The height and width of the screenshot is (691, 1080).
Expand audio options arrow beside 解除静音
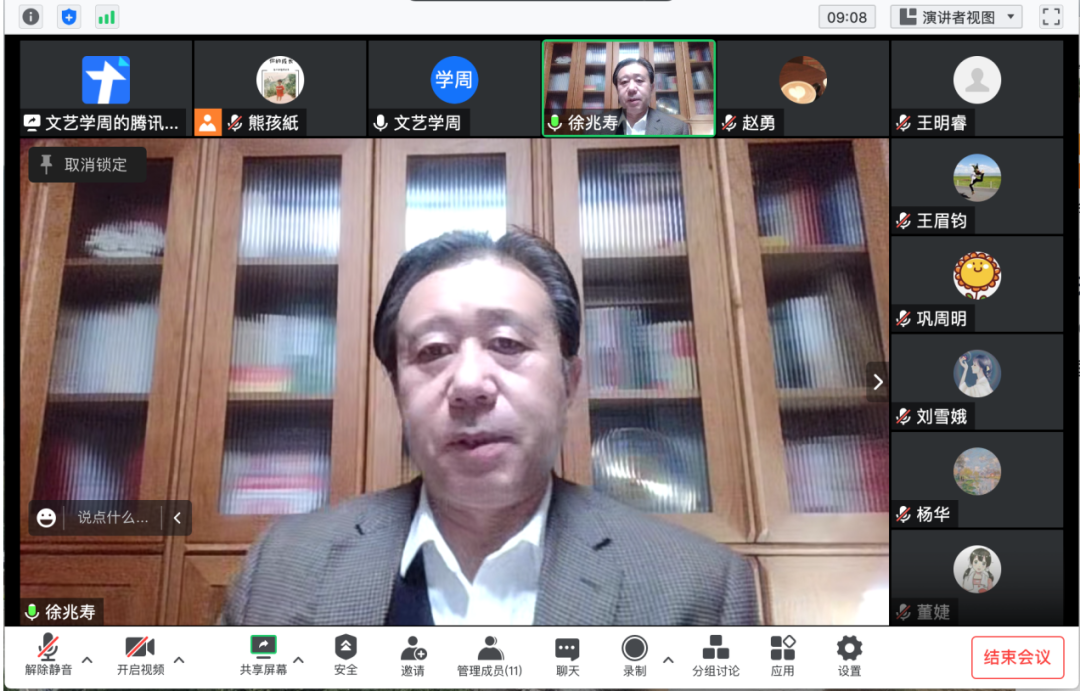click(87, 660)
